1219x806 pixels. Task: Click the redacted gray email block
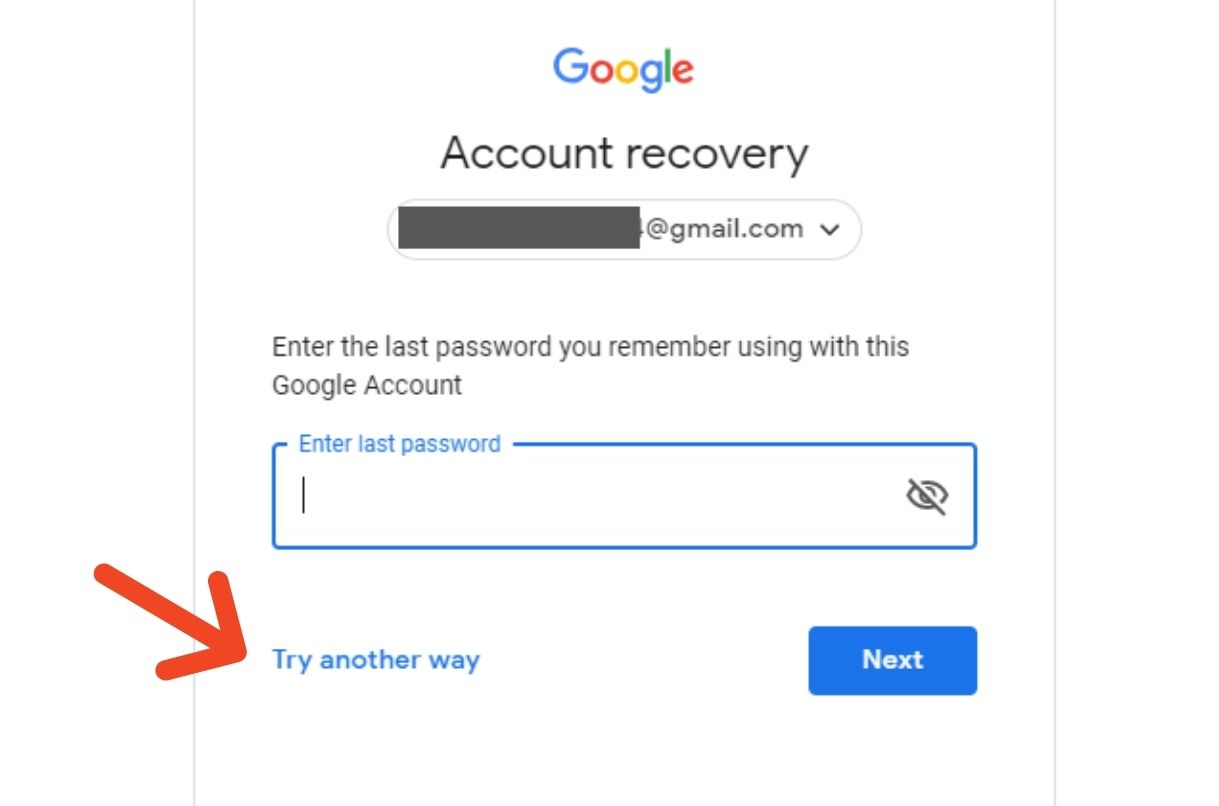(519, 228)
